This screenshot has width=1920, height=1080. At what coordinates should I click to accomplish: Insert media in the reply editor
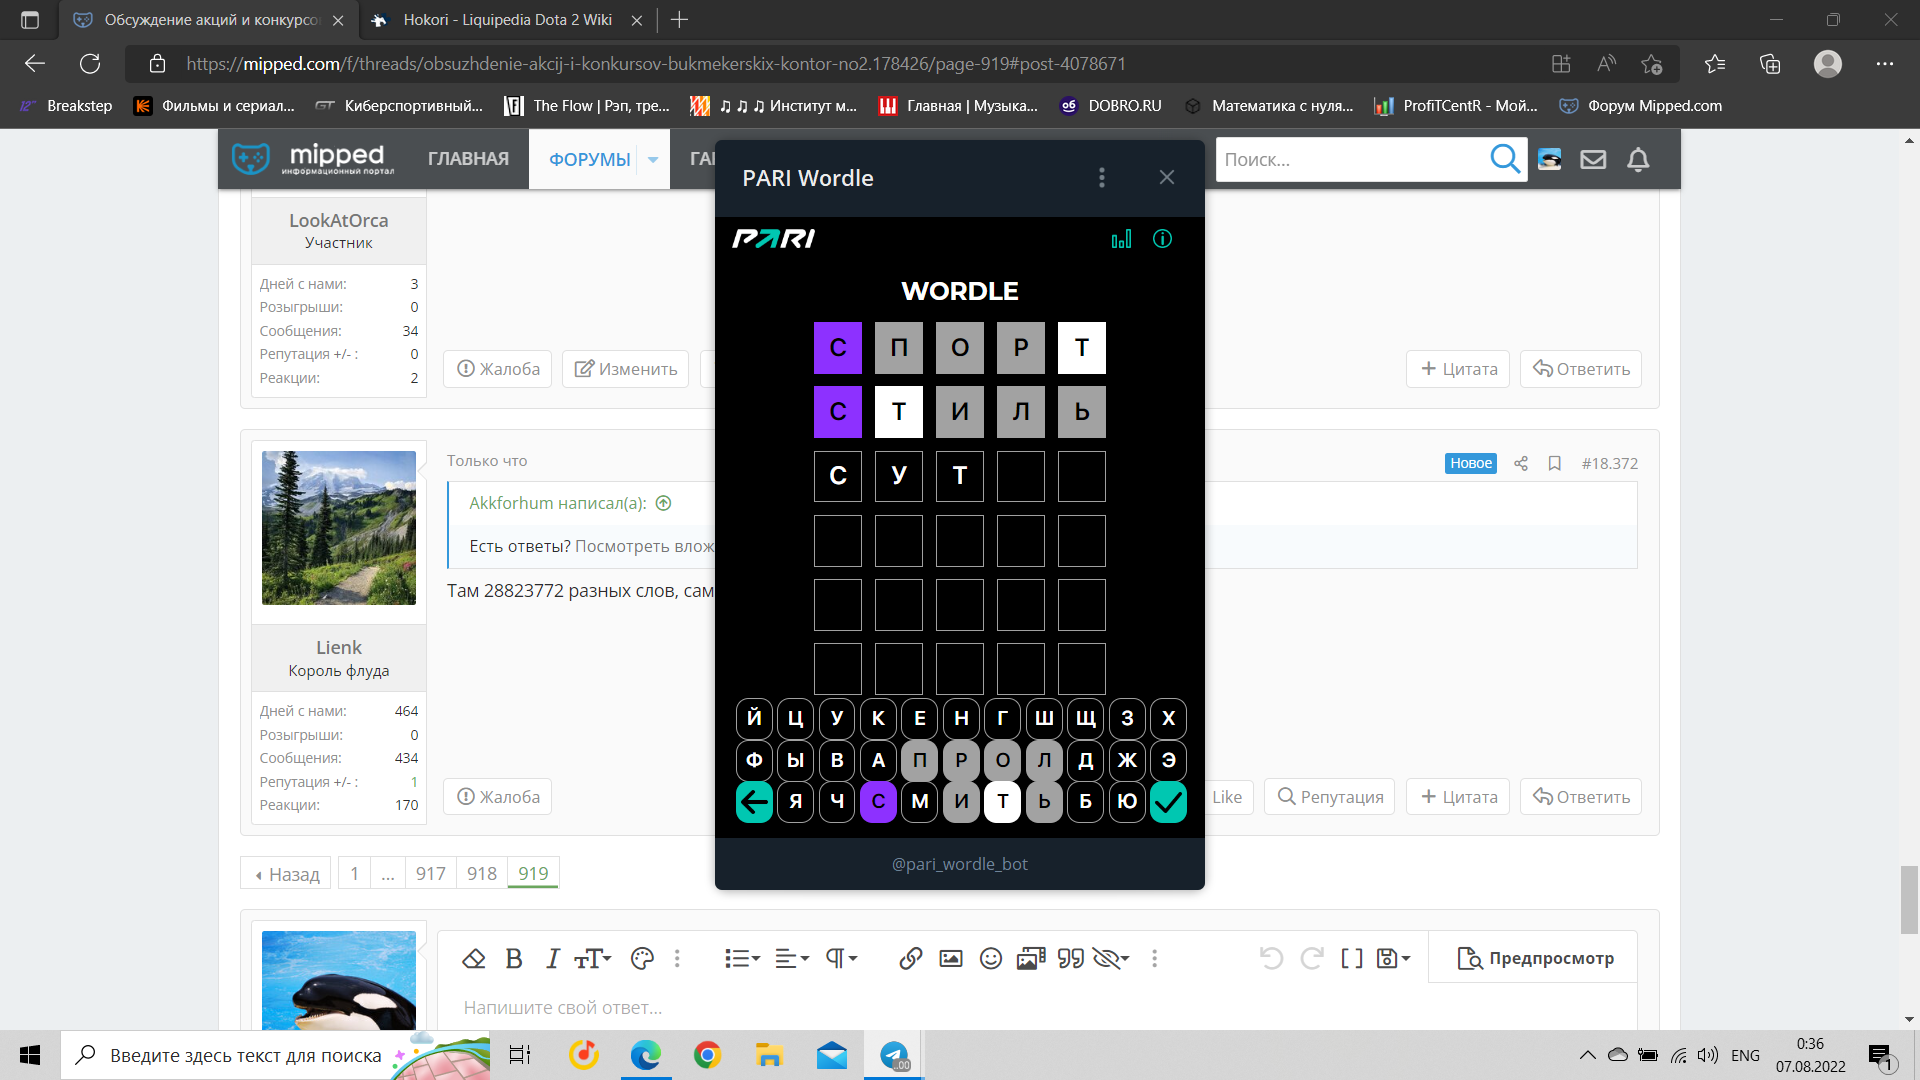point(1031,958)
